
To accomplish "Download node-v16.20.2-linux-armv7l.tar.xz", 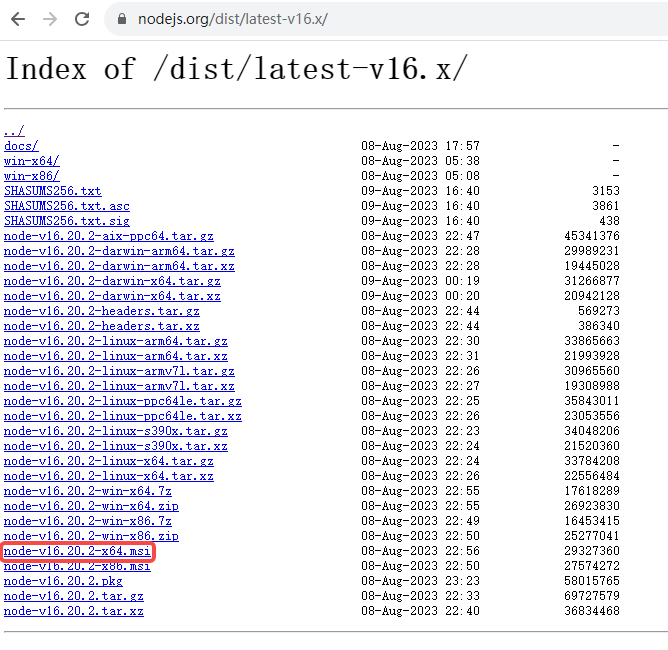I will pos(119,386).
